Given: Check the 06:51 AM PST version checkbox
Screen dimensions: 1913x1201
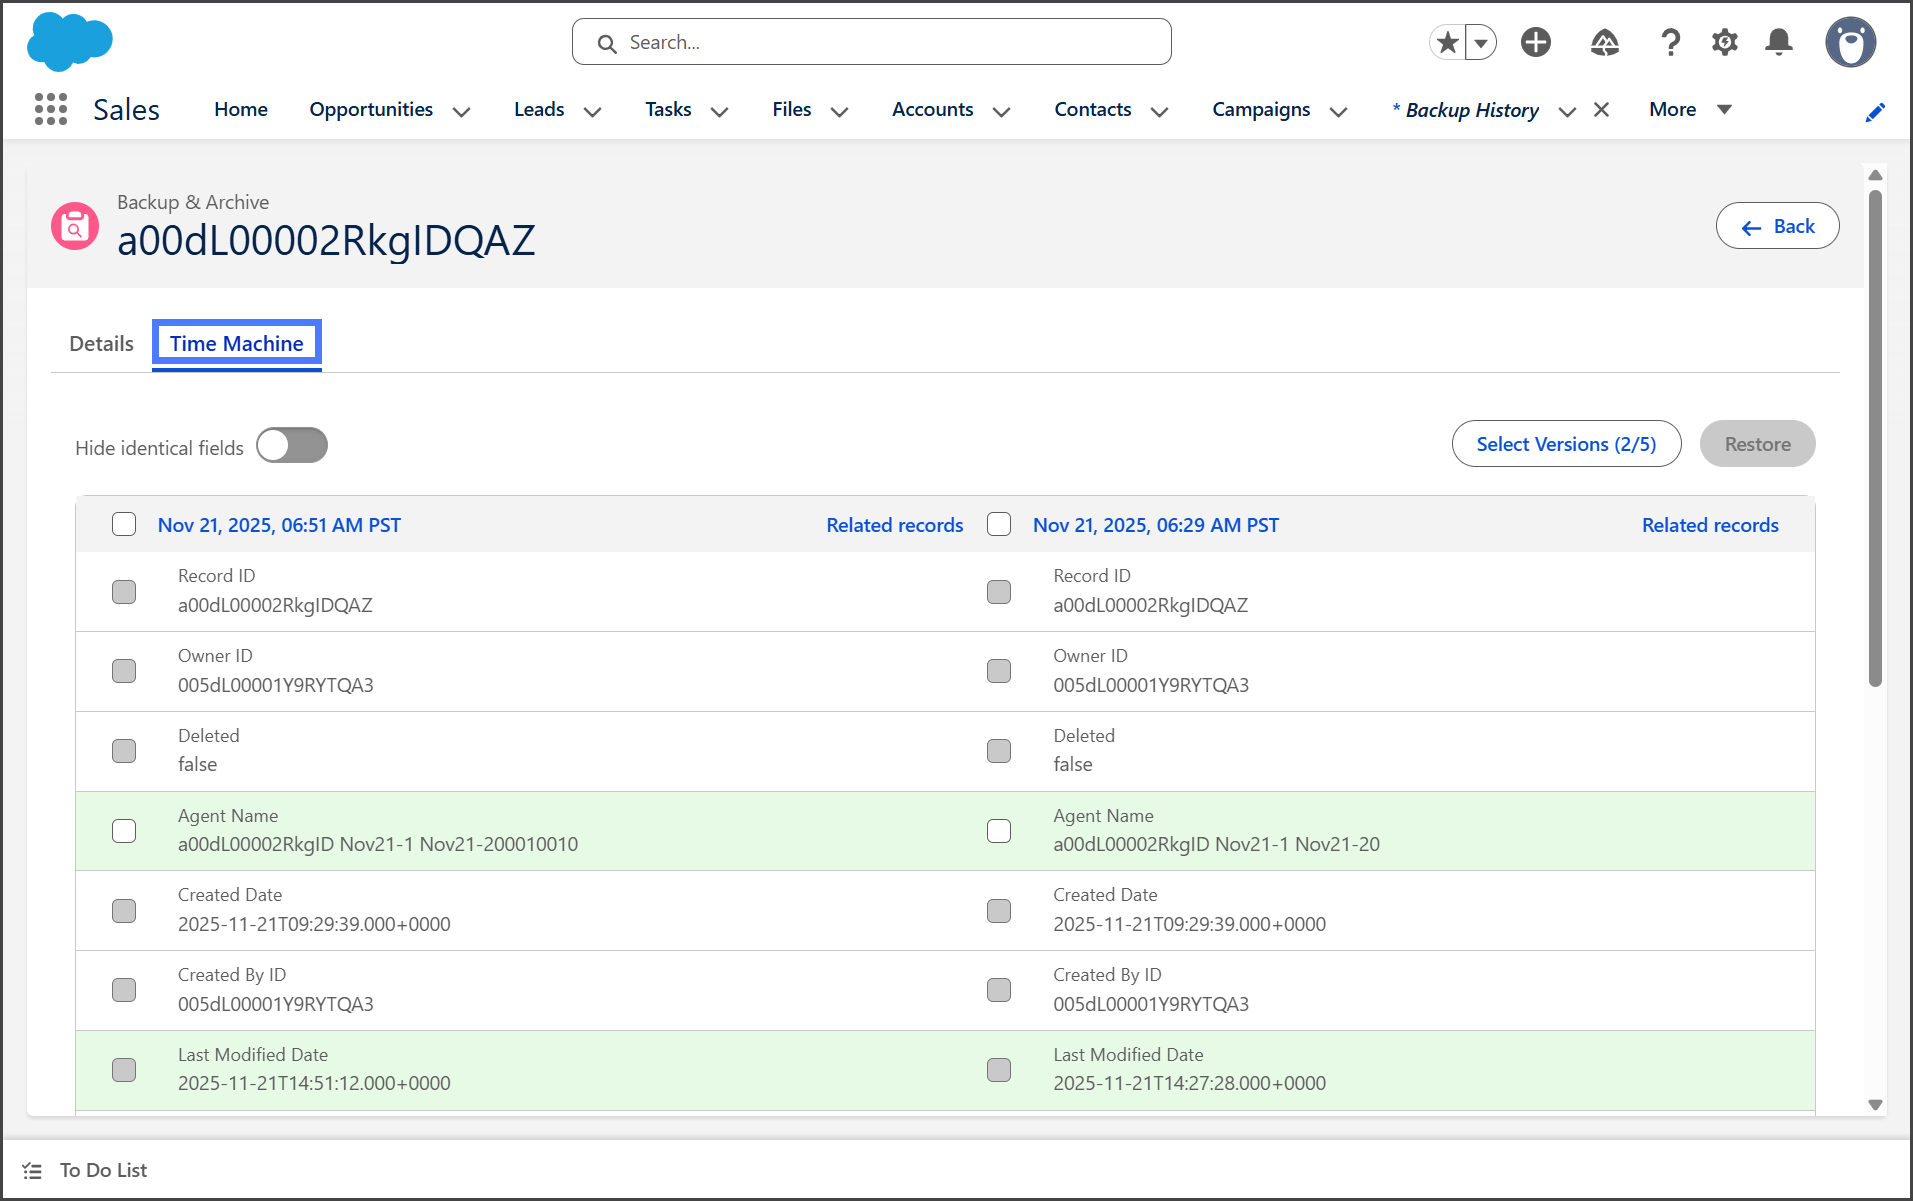Looking at the screenshot, I should click(x=124, y=525).
